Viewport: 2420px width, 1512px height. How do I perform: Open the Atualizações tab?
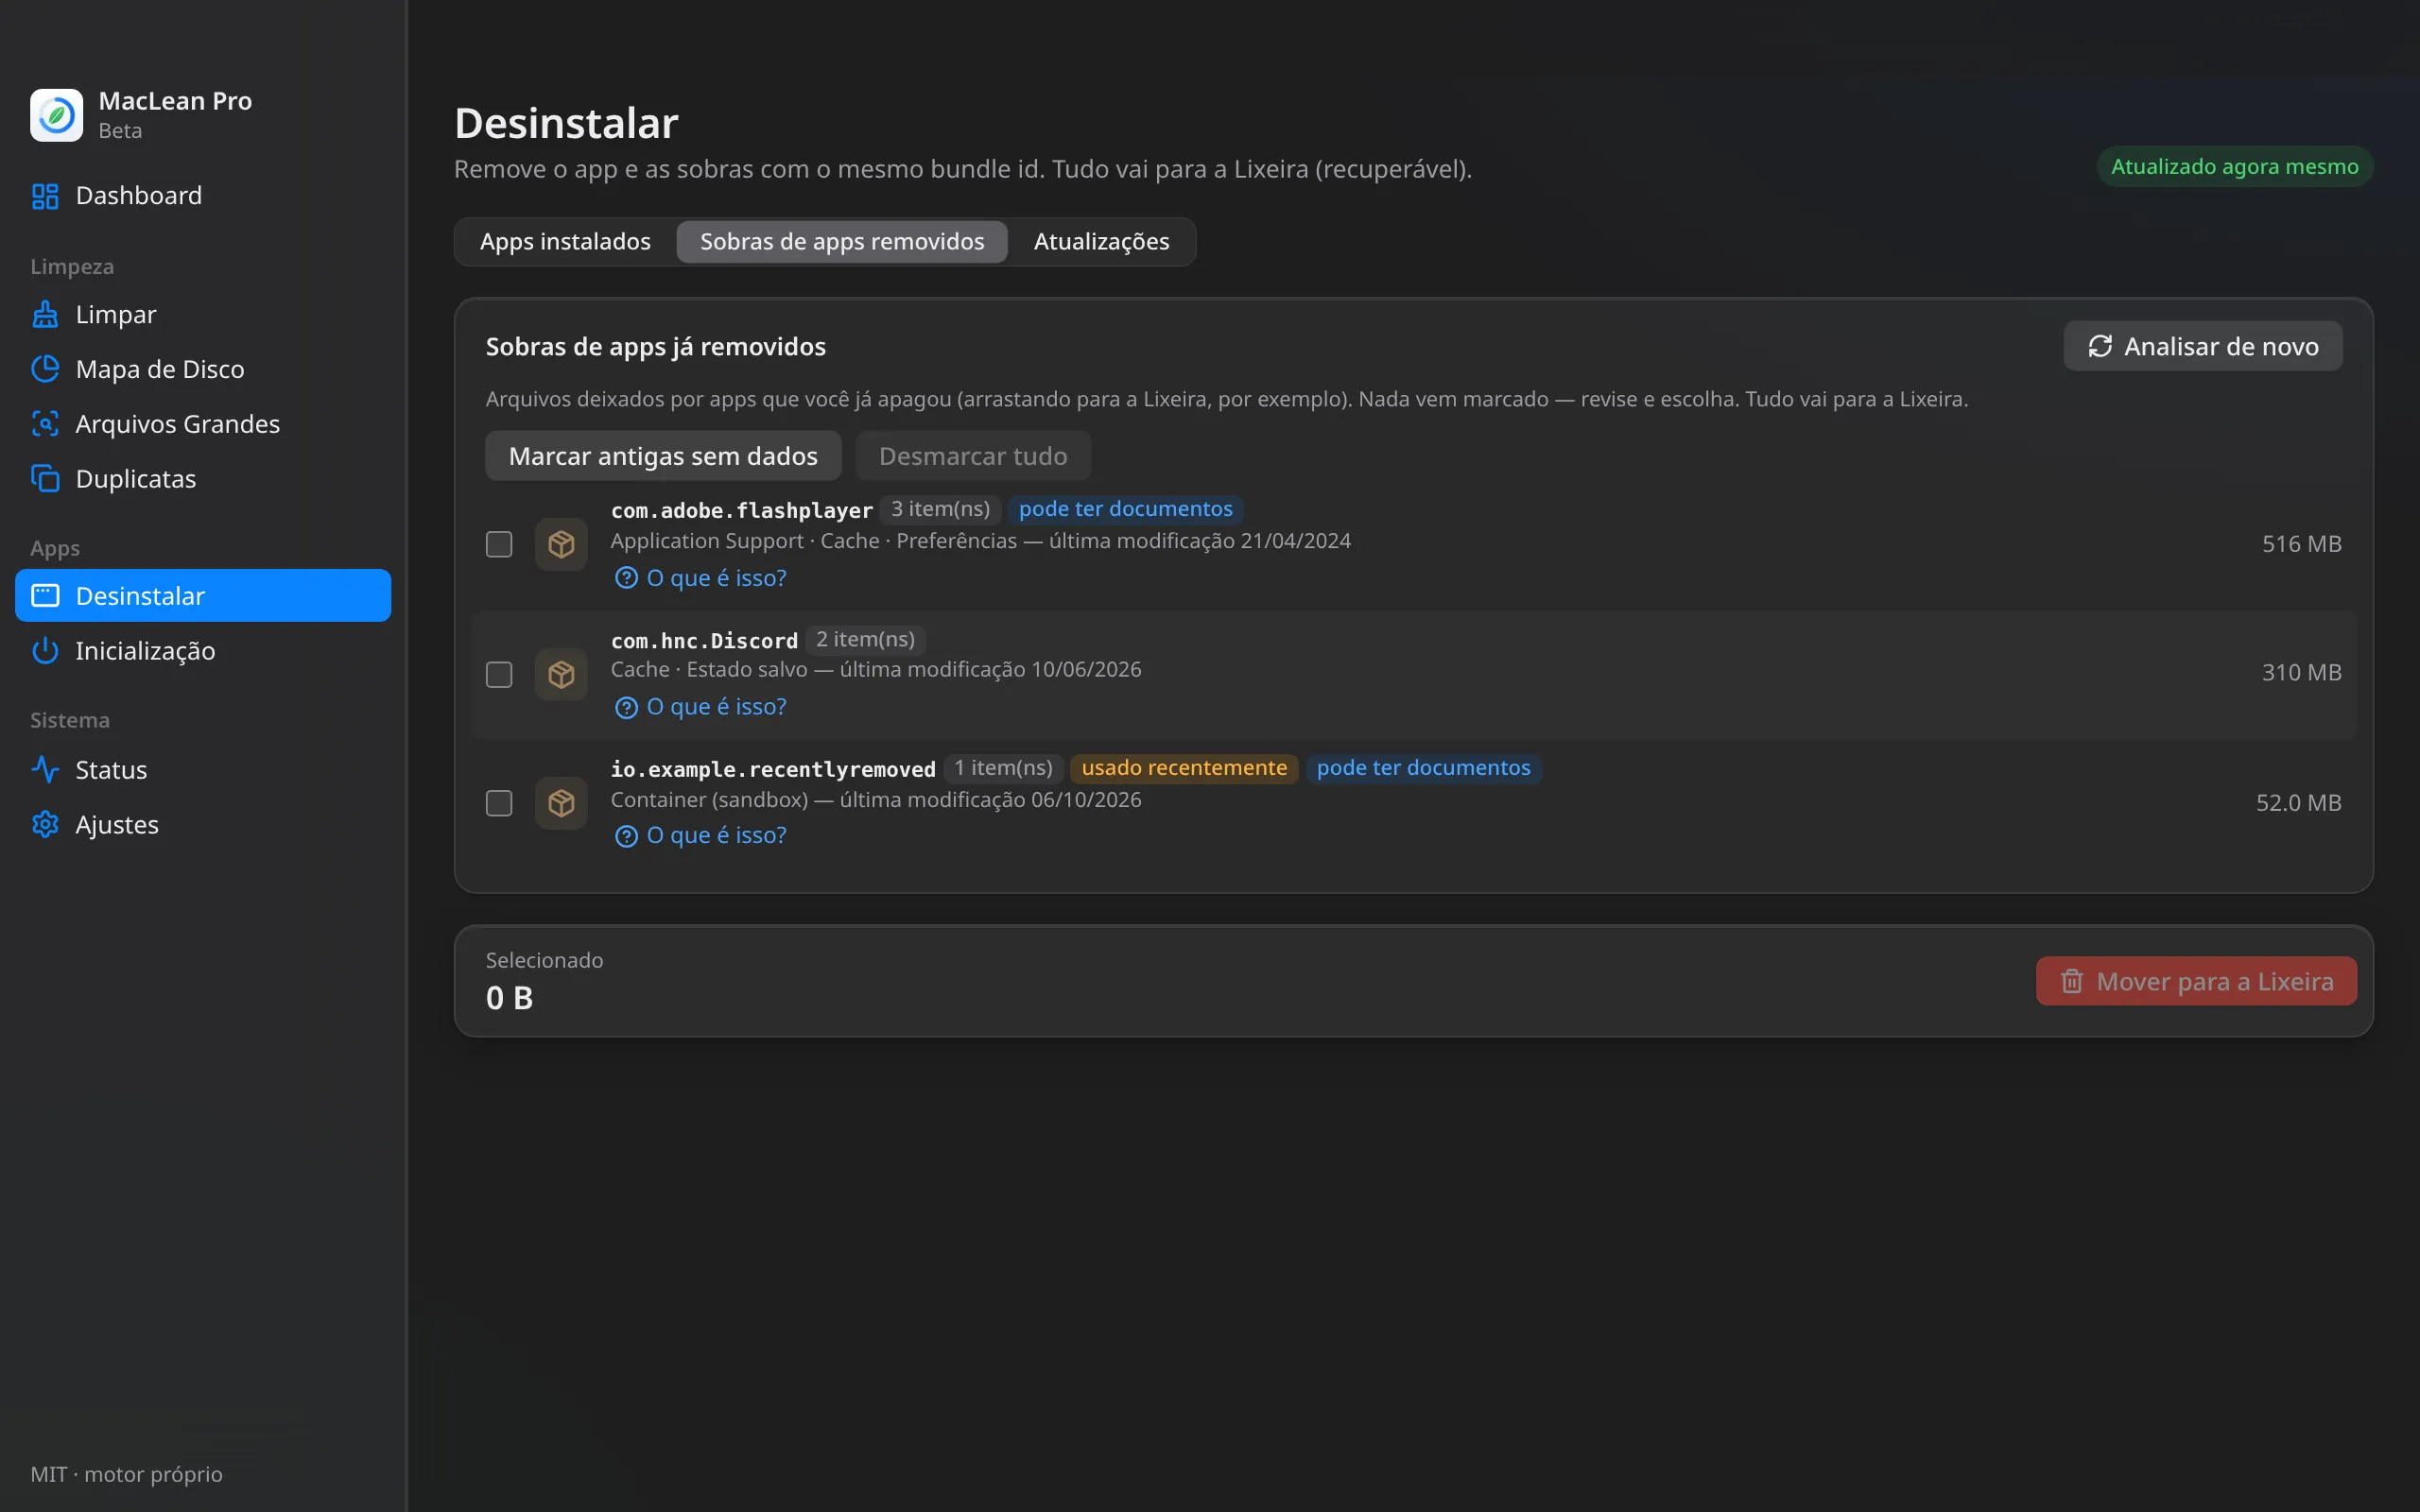pyautogui.click(x=1101, y=242)
